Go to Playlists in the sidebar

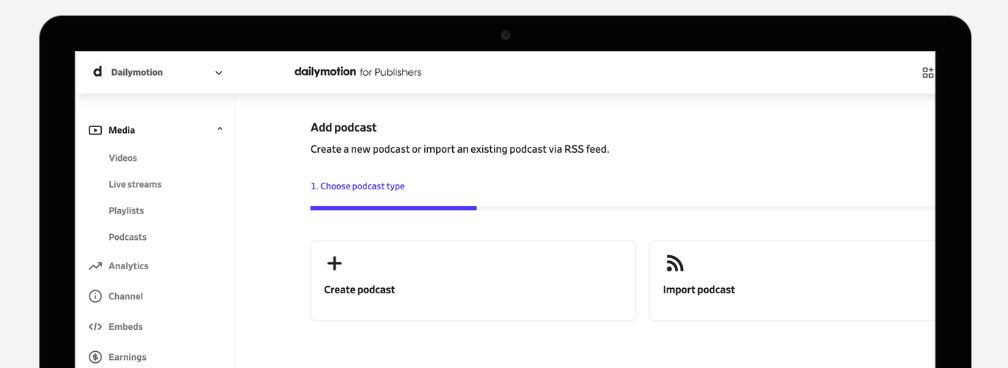pos(126,210)
